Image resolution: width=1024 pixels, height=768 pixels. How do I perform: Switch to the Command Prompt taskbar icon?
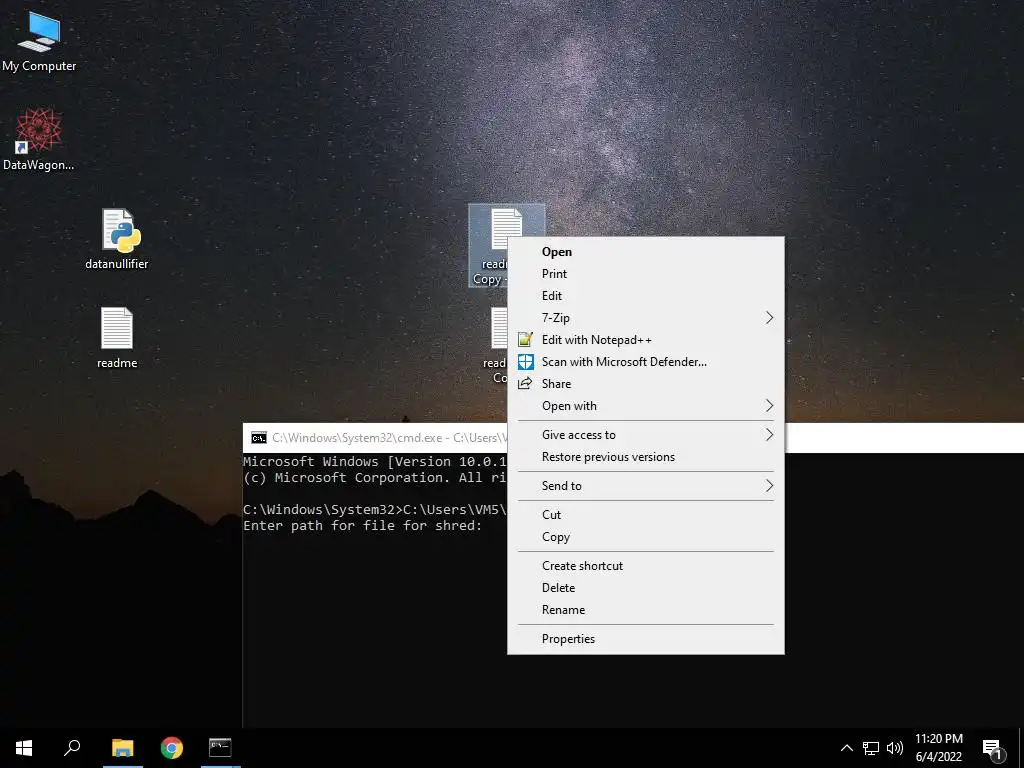click(x=220, y=748)
